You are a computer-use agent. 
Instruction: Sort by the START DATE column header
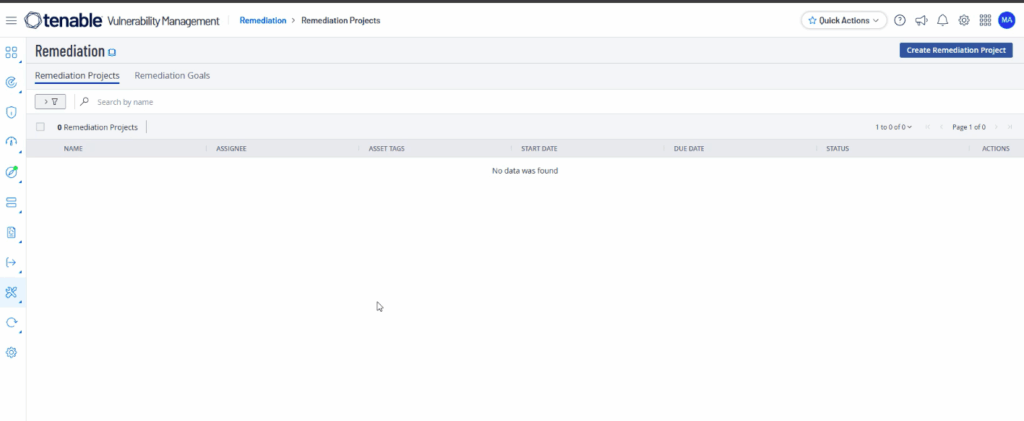539,149
